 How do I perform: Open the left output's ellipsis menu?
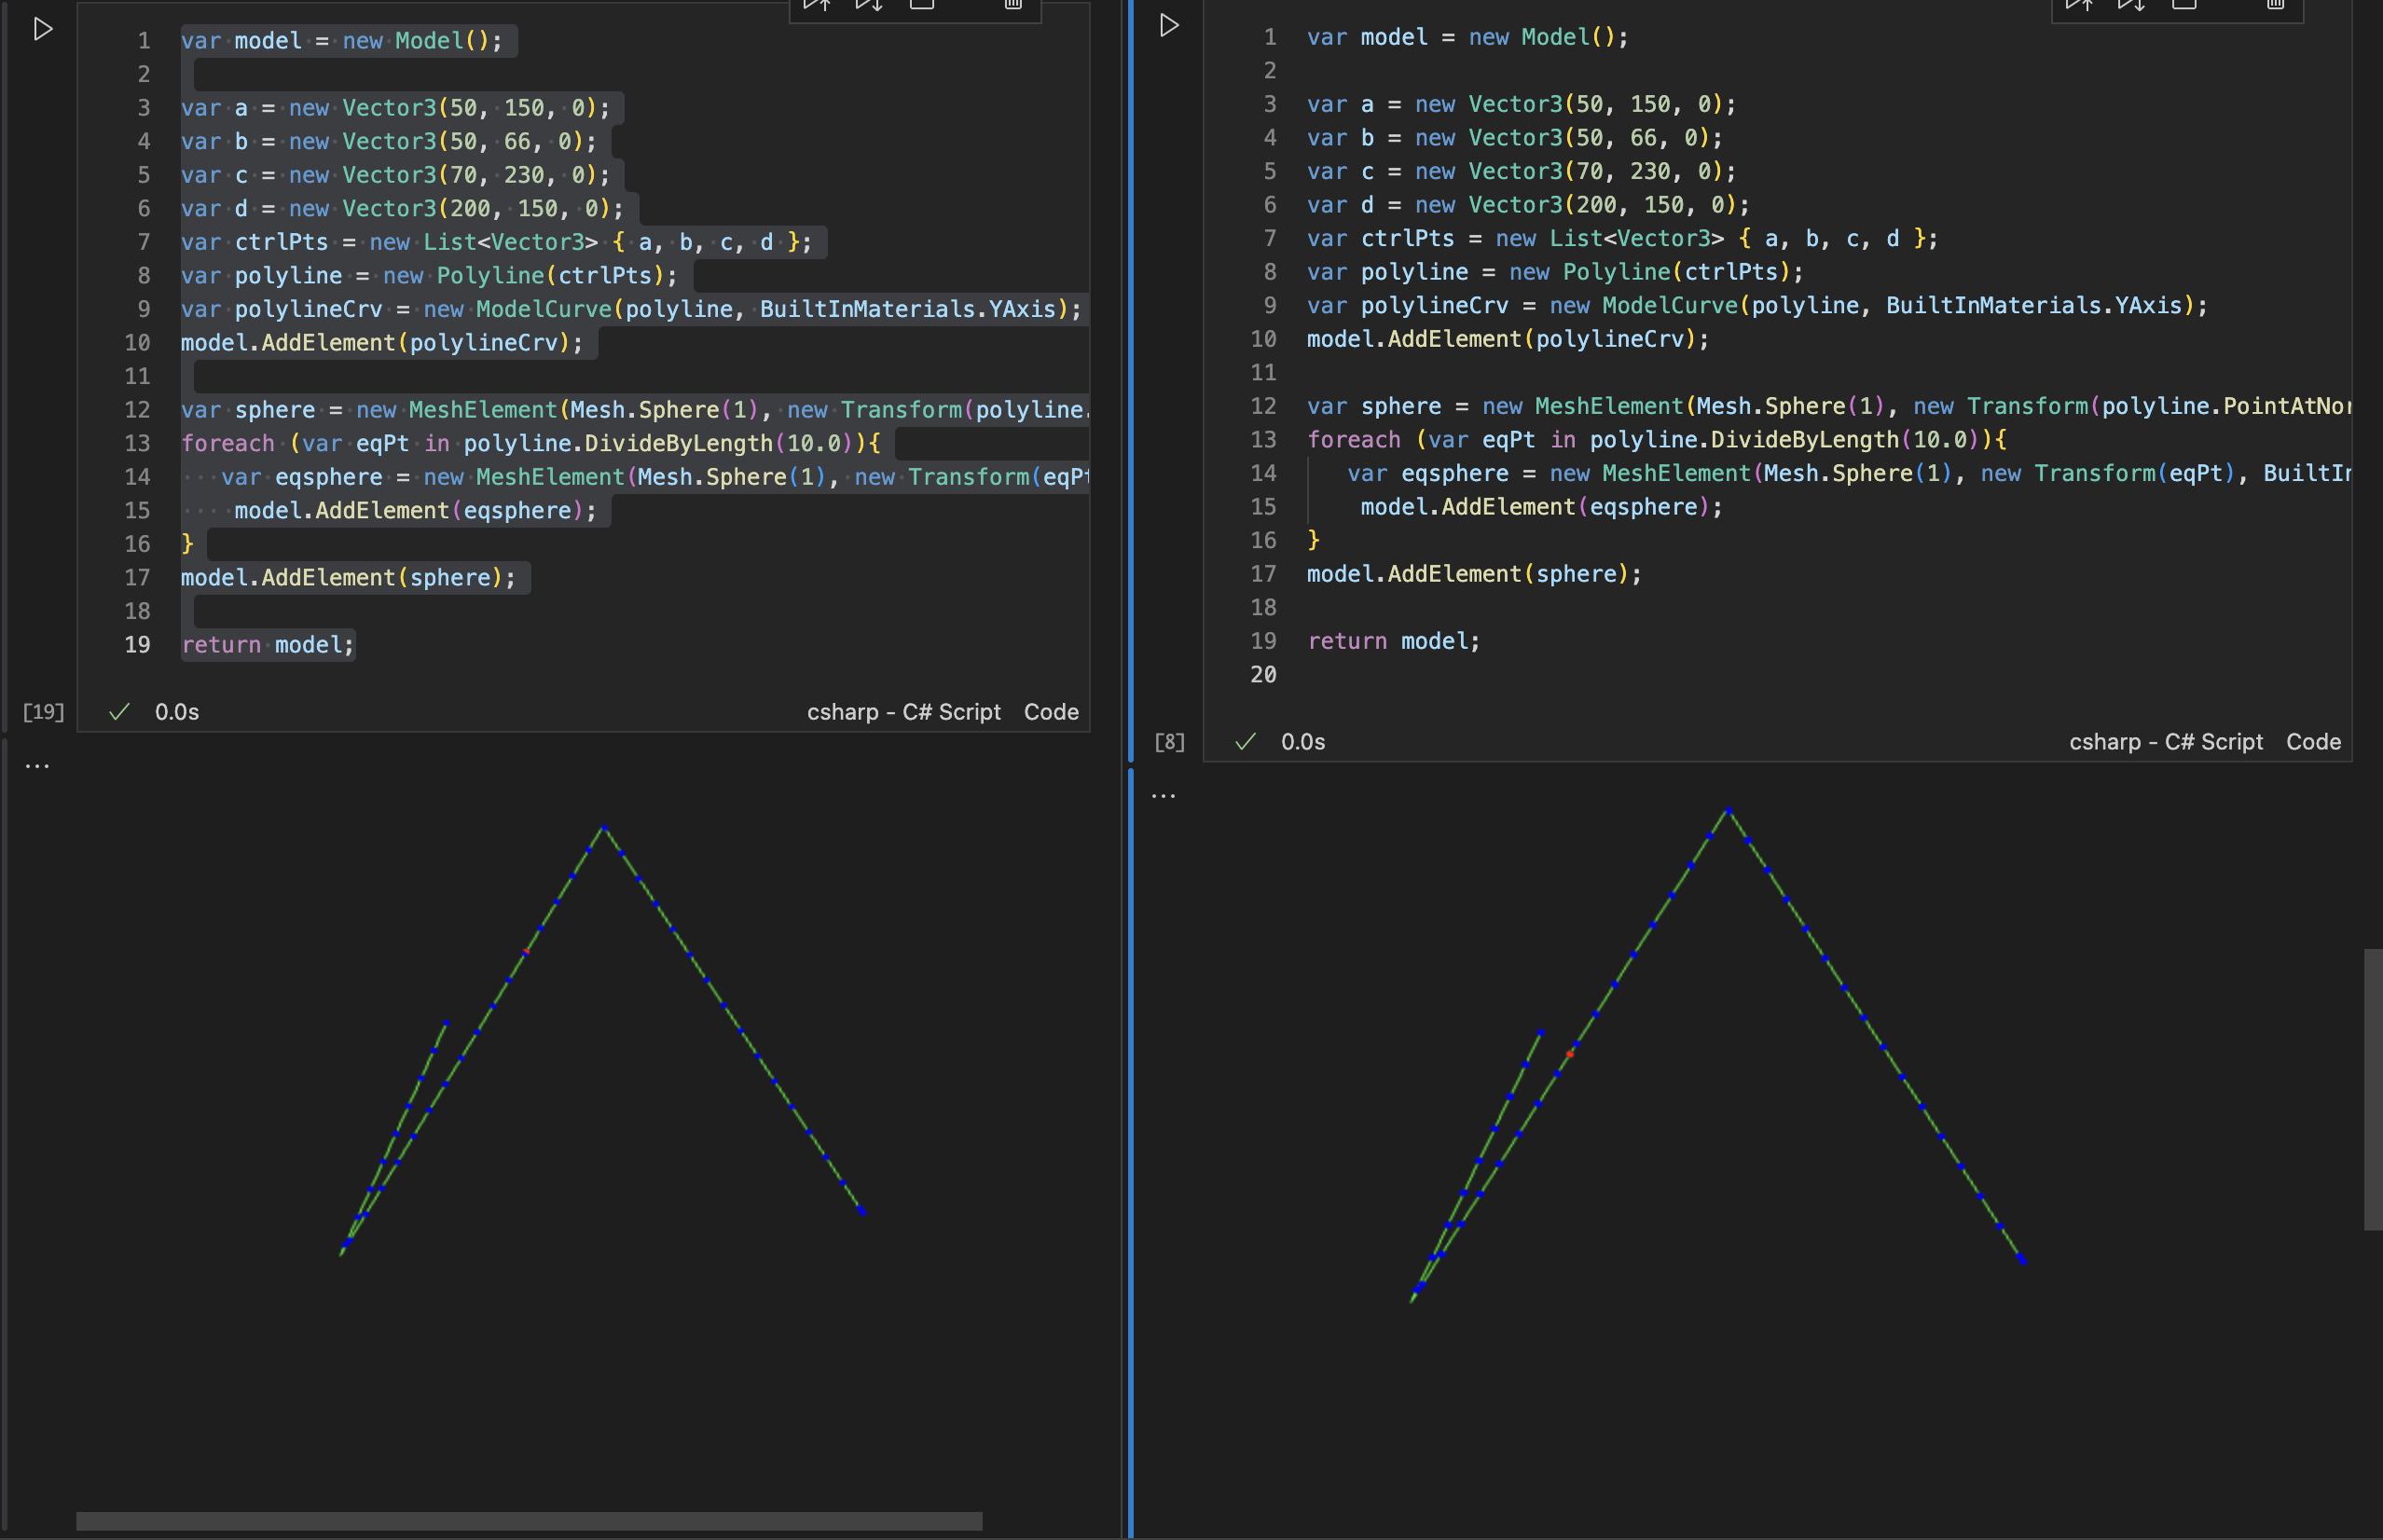pyautogui.click(x=37, y=766)
